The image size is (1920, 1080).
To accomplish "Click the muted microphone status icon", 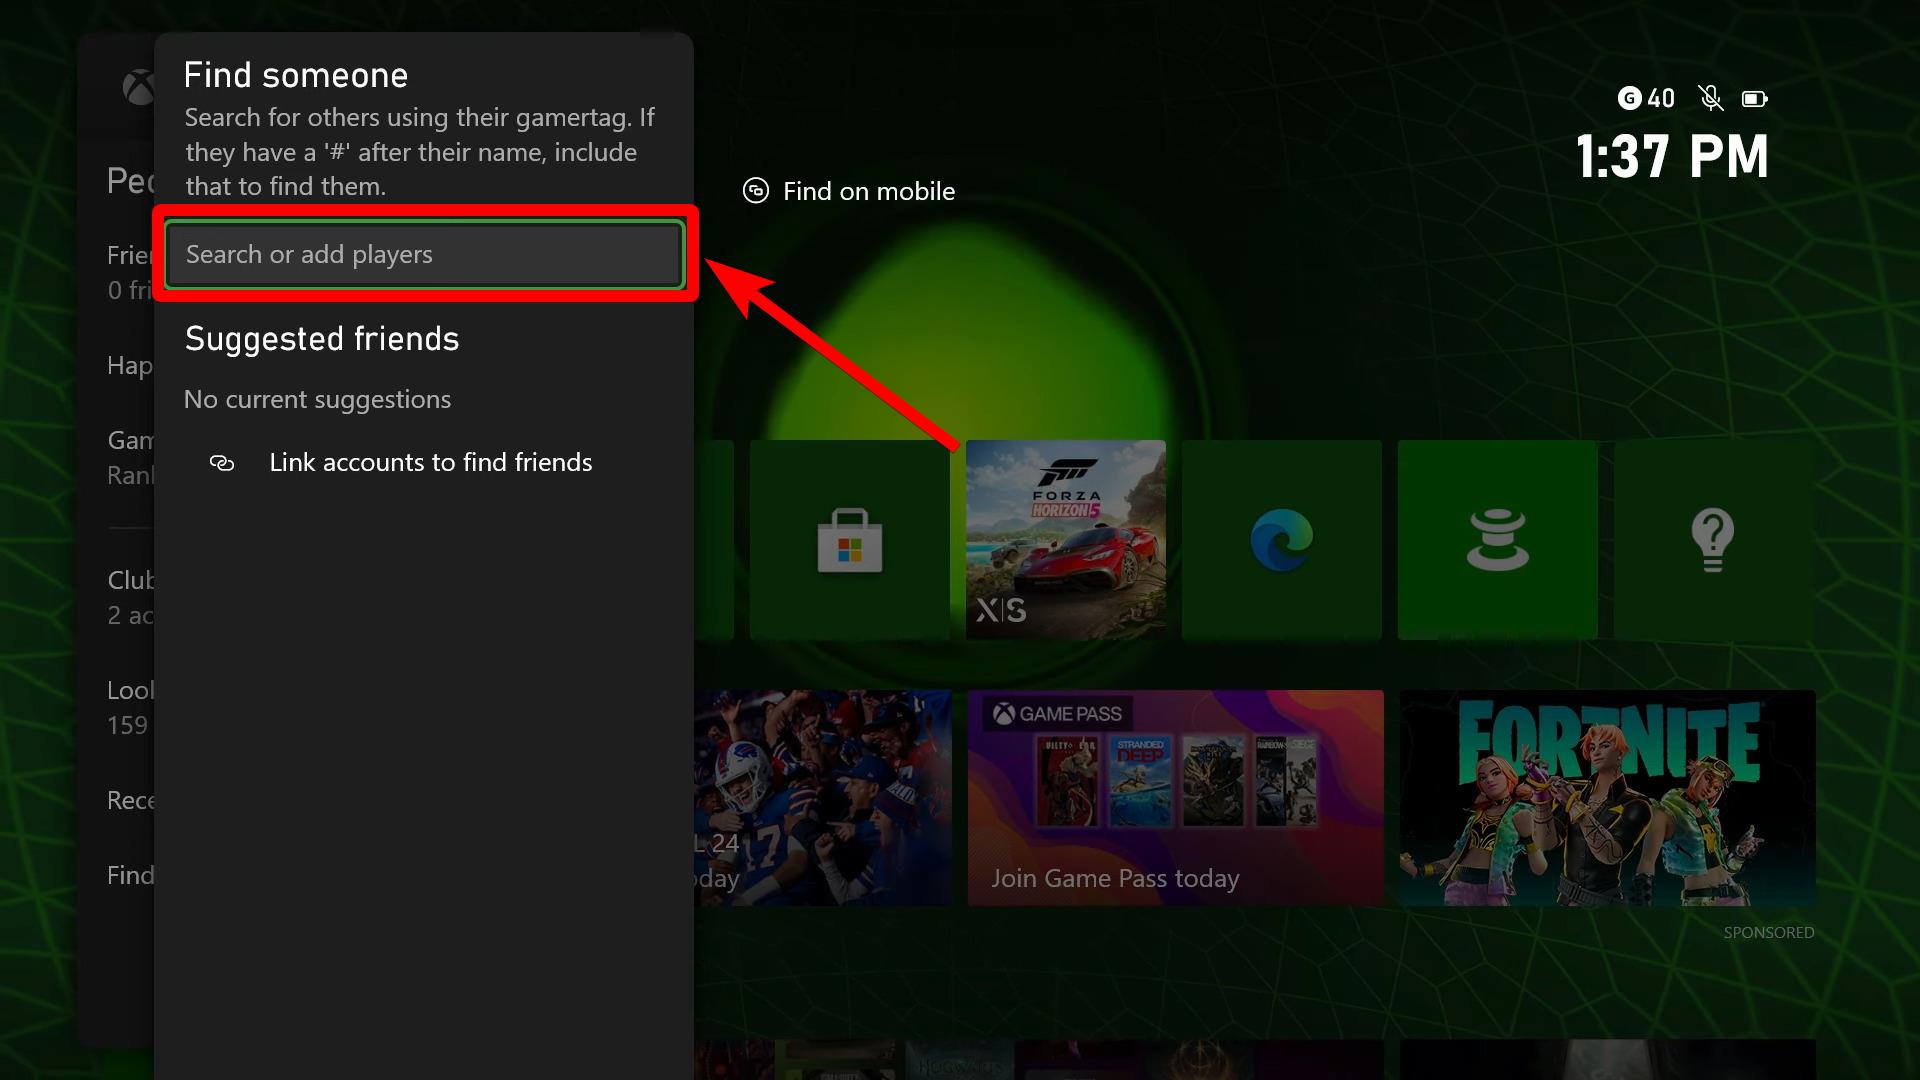I will 1710,98.
